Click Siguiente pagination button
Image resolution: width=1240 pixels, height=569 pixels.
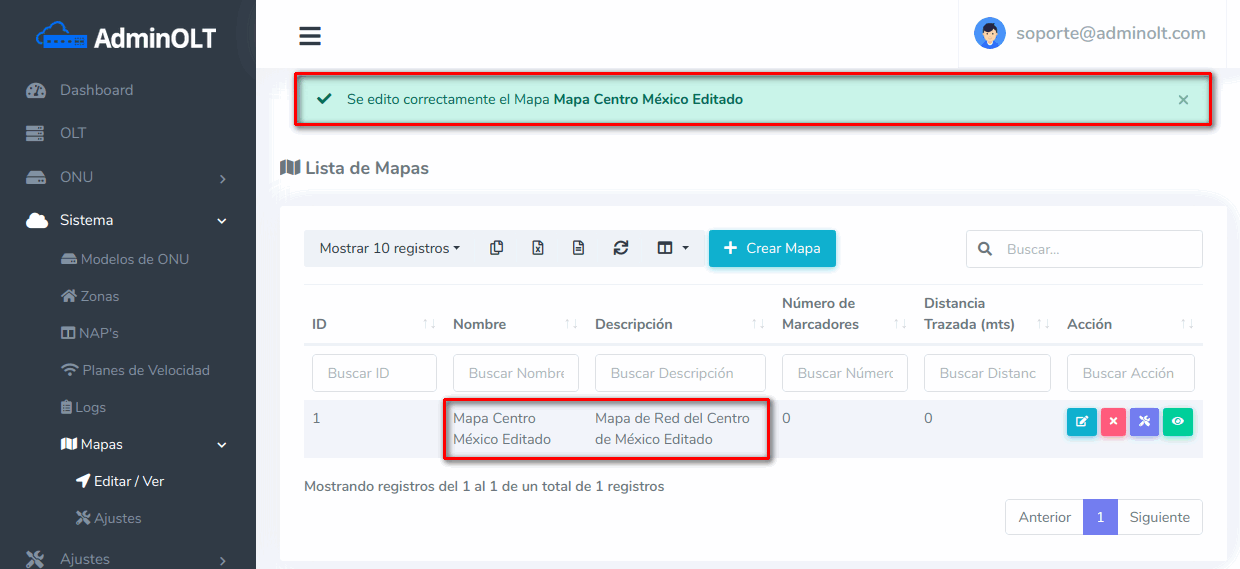click(x=1159, y=517)
